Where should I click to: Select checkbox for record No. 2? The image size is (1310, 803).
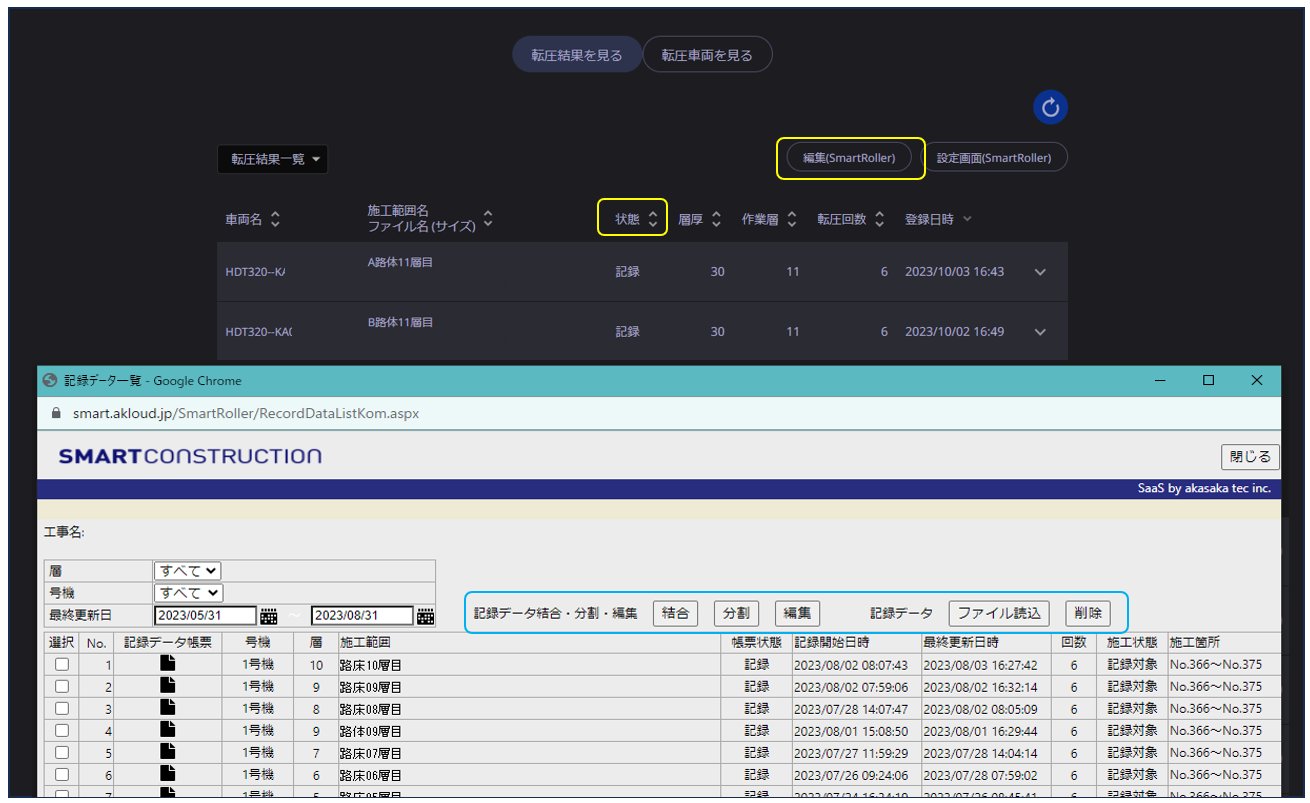(x=62, y=686)
